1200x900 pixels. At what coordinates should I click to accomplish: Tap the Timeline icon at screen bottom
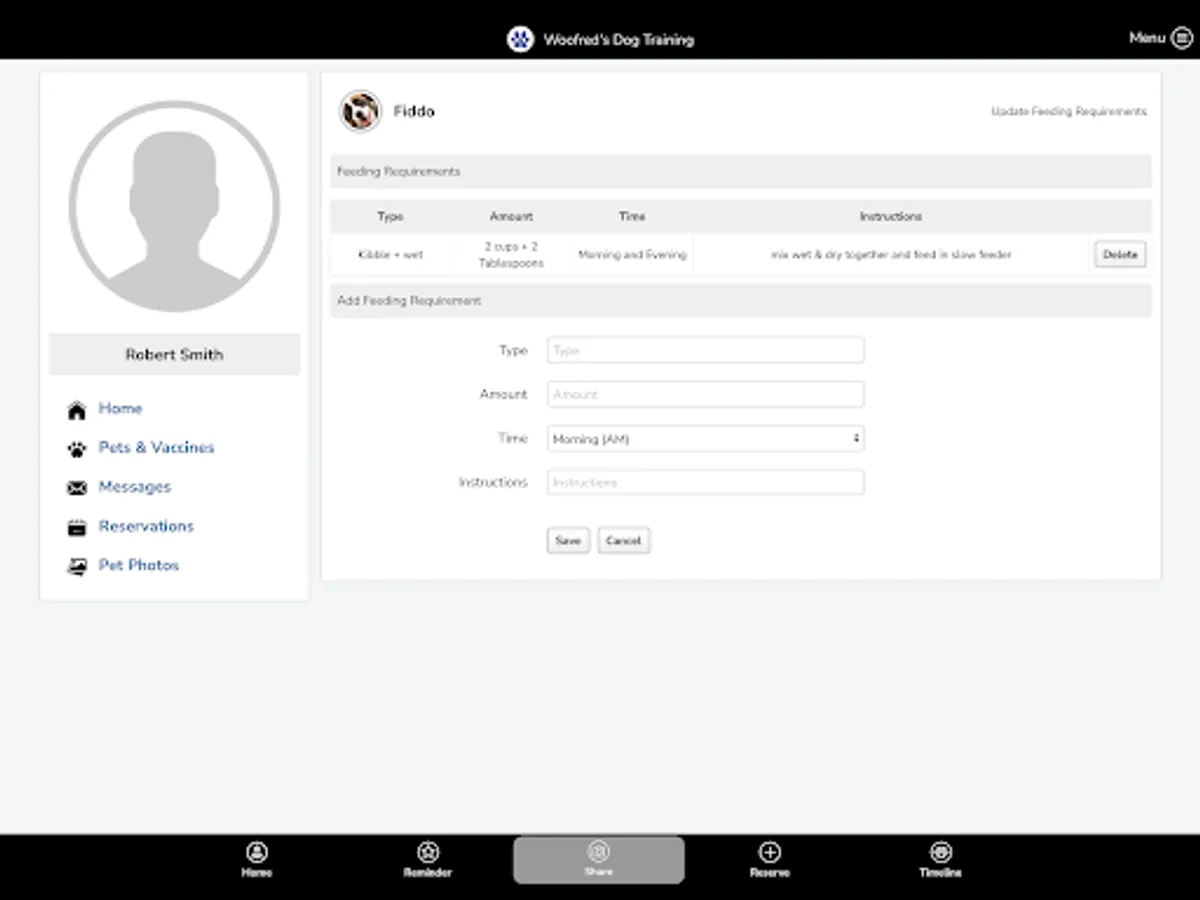tap(940, 852)
